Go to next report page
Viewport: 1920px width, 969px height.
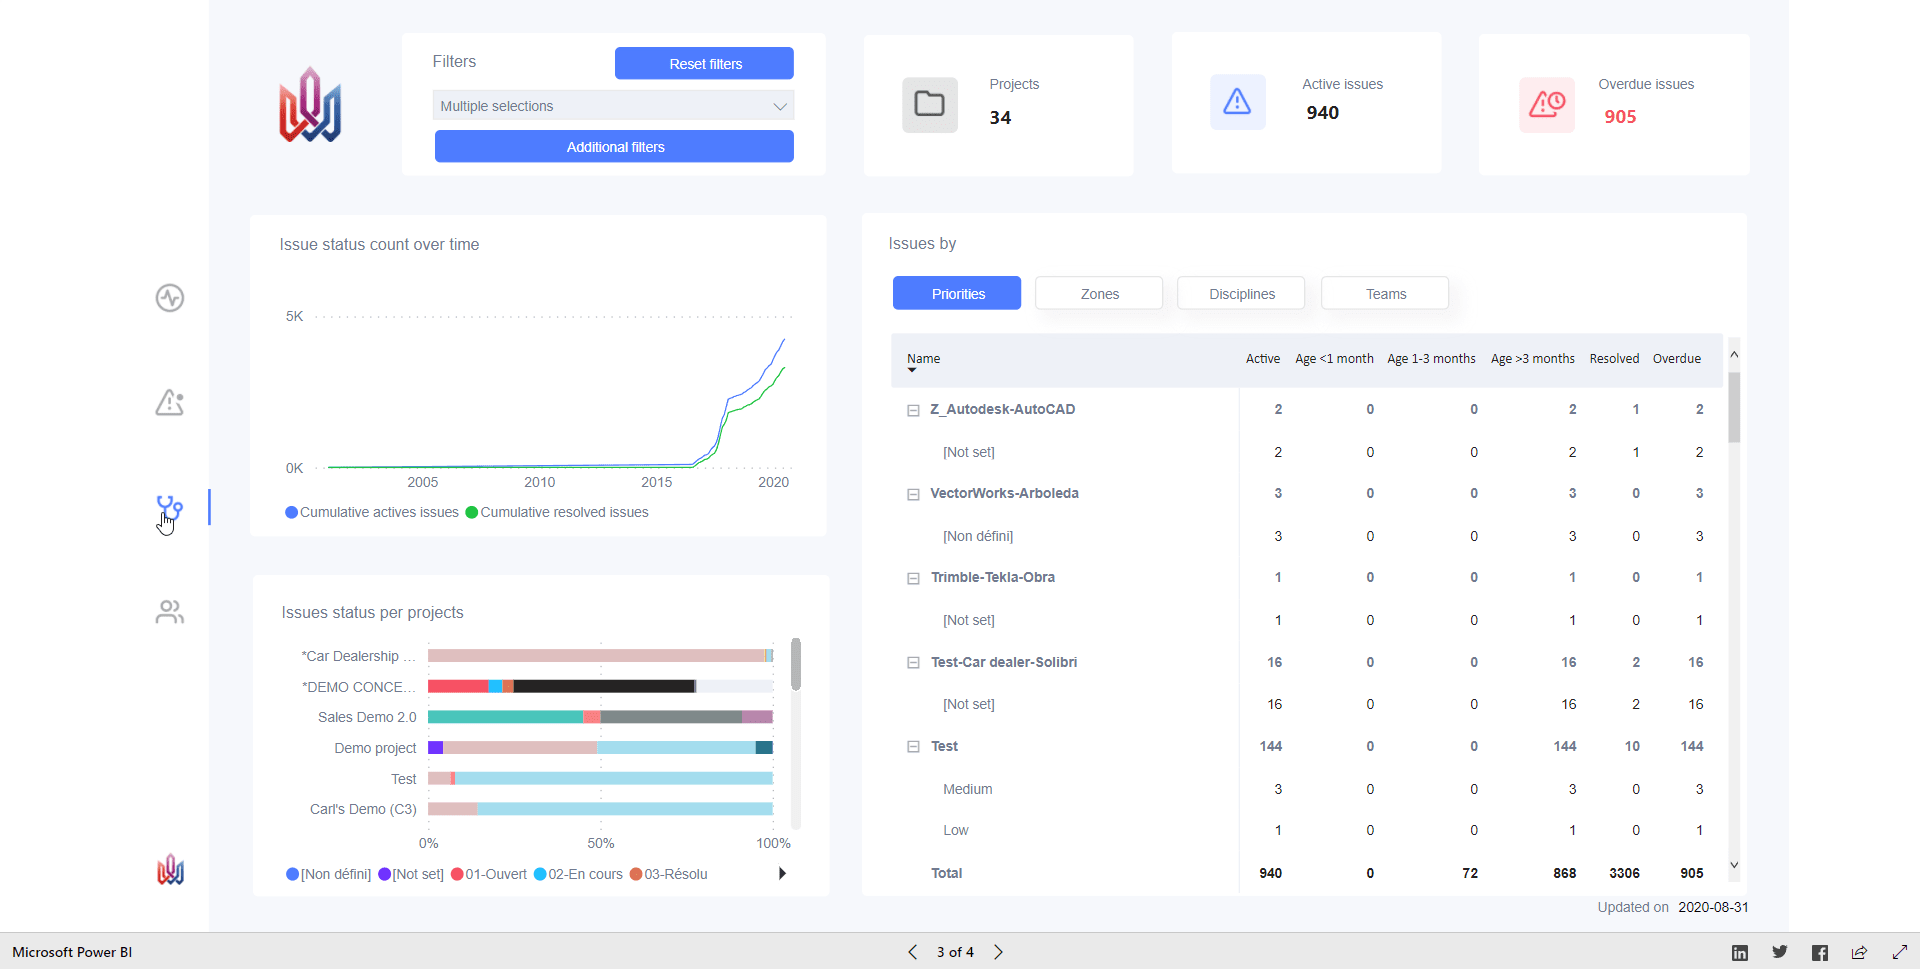point(998,952)
